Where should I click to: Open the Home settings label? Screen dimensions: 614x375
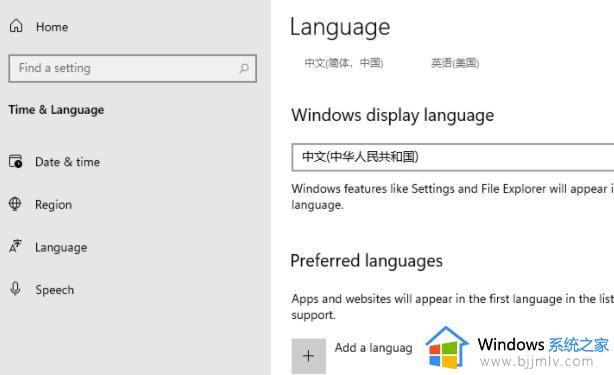(52, 27)
